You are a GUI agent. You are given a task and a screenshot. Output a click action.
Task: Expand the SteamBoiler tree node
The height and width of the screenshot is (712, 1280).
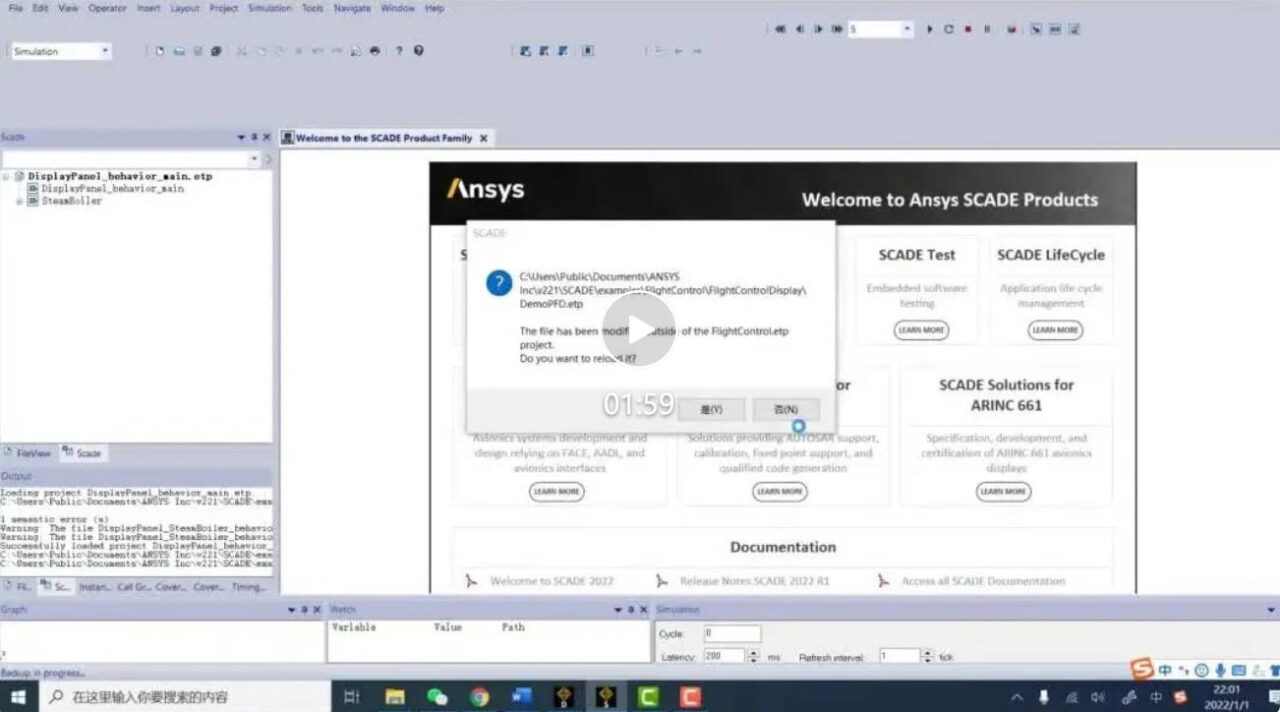[19, 201]
